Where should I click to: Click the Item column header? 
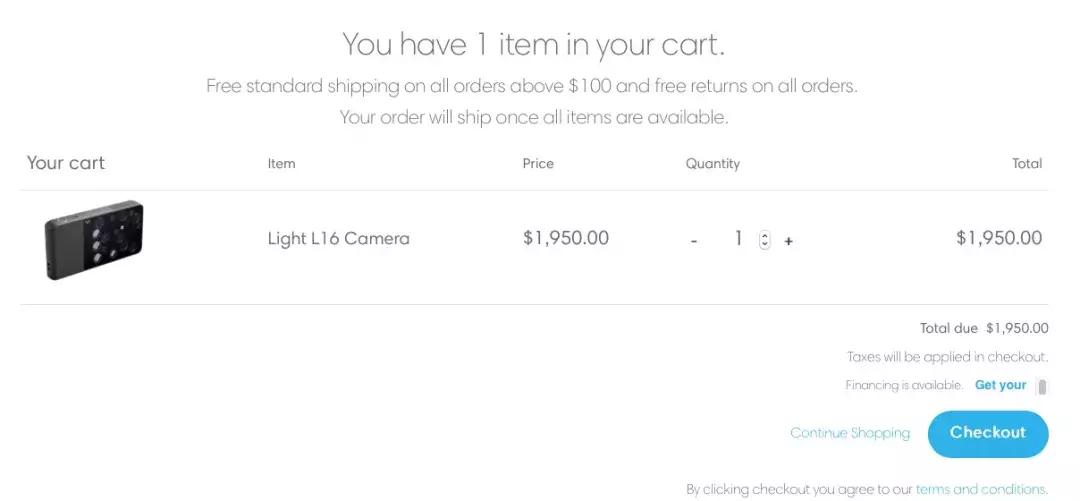coord(281,164)
